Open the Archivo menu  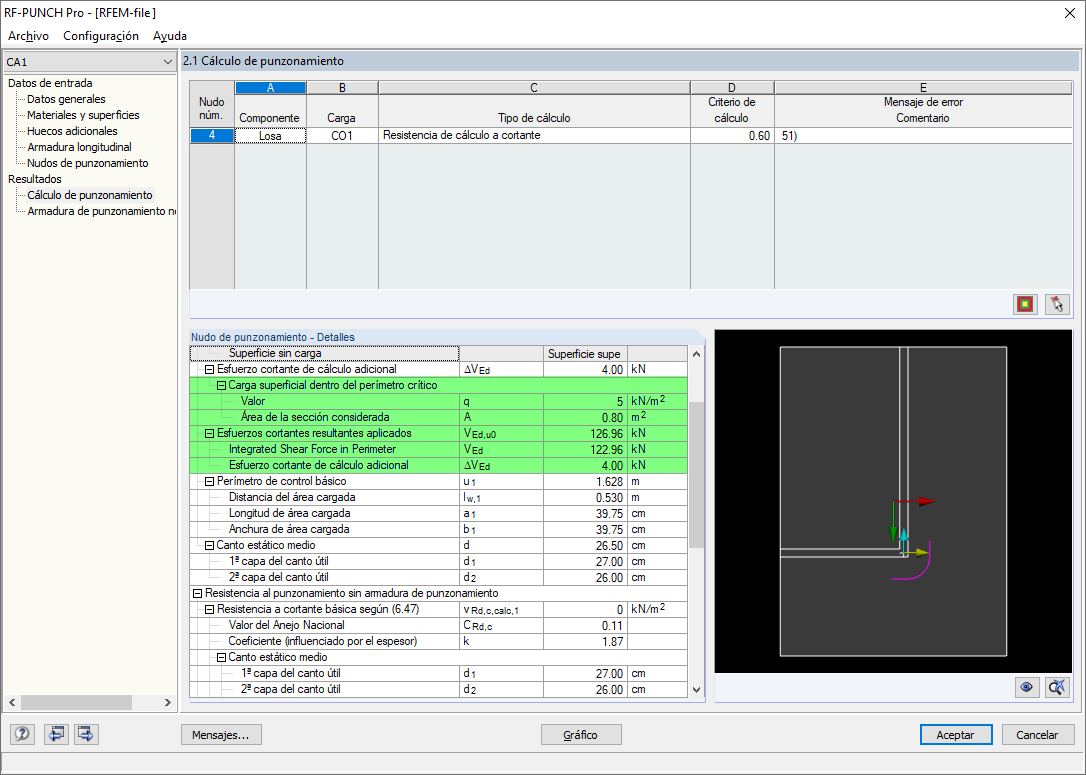[x=28, y=36]
